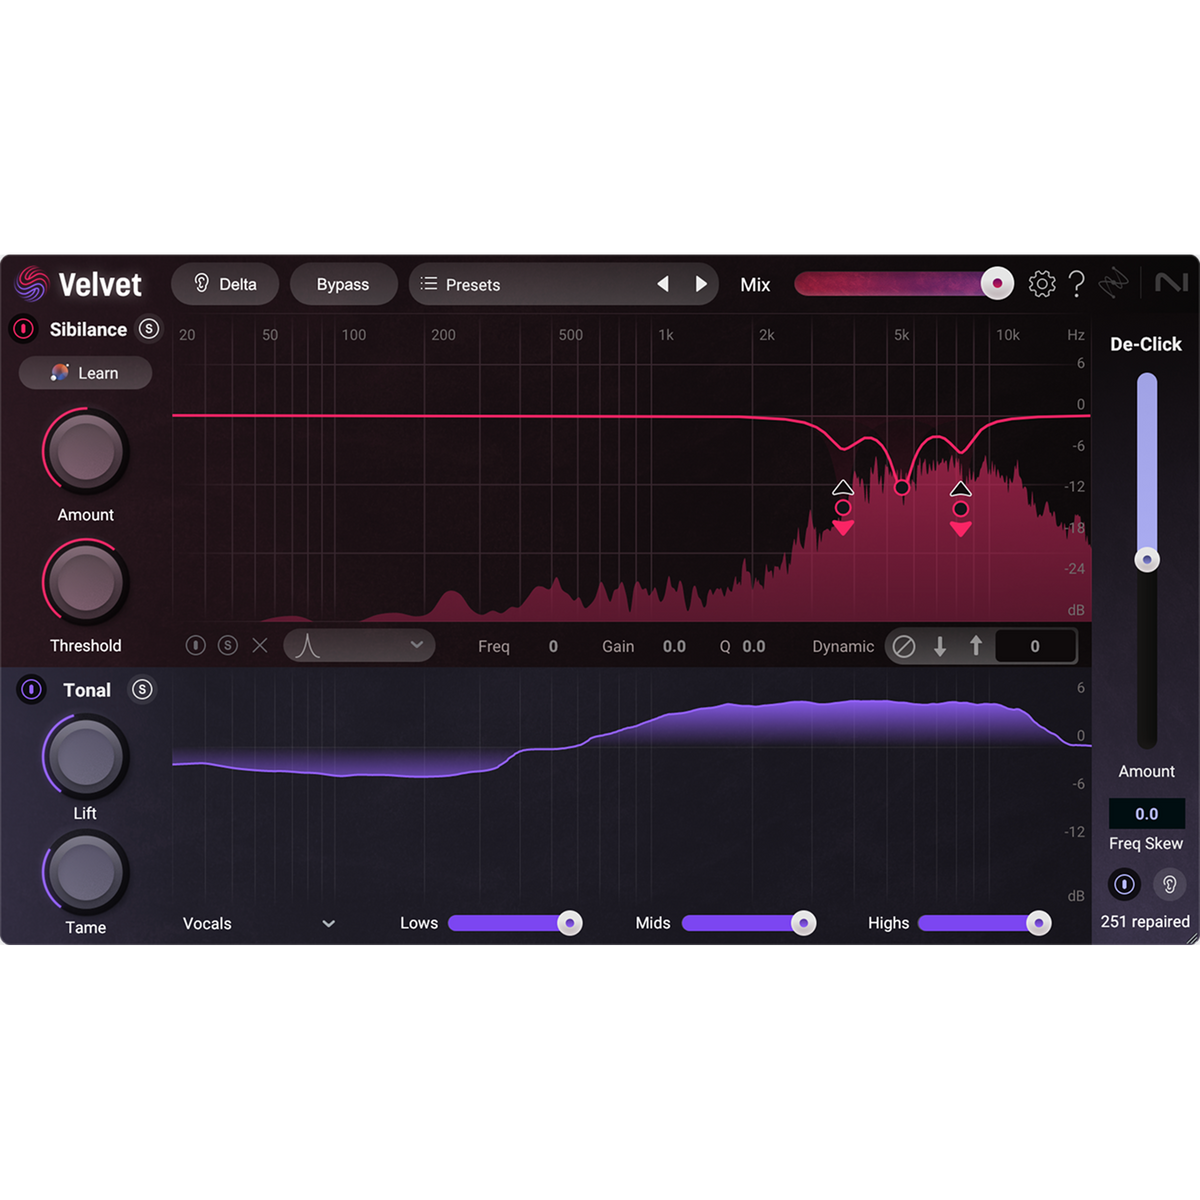Viewport: 1200px width, 1200px height.
Task: Click the "Freq Skew" label
Action: 1146,844
